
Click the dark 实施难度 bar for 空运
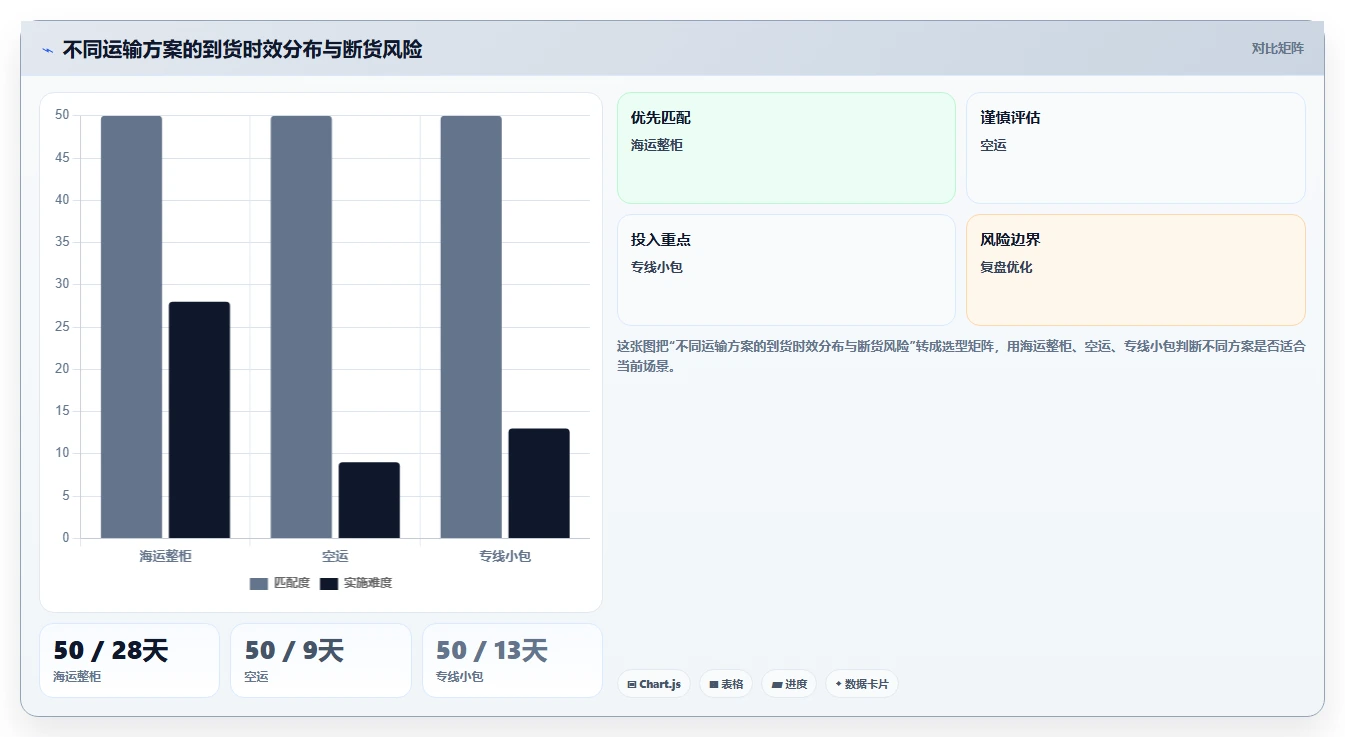(369, 500)
